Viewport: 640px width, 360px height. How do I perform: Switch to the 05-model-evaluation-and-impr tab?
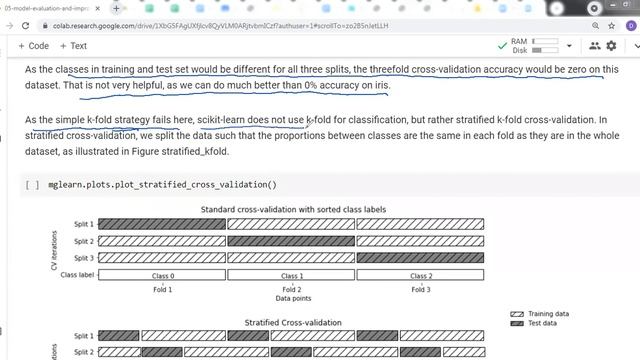(x=47, y=8)
